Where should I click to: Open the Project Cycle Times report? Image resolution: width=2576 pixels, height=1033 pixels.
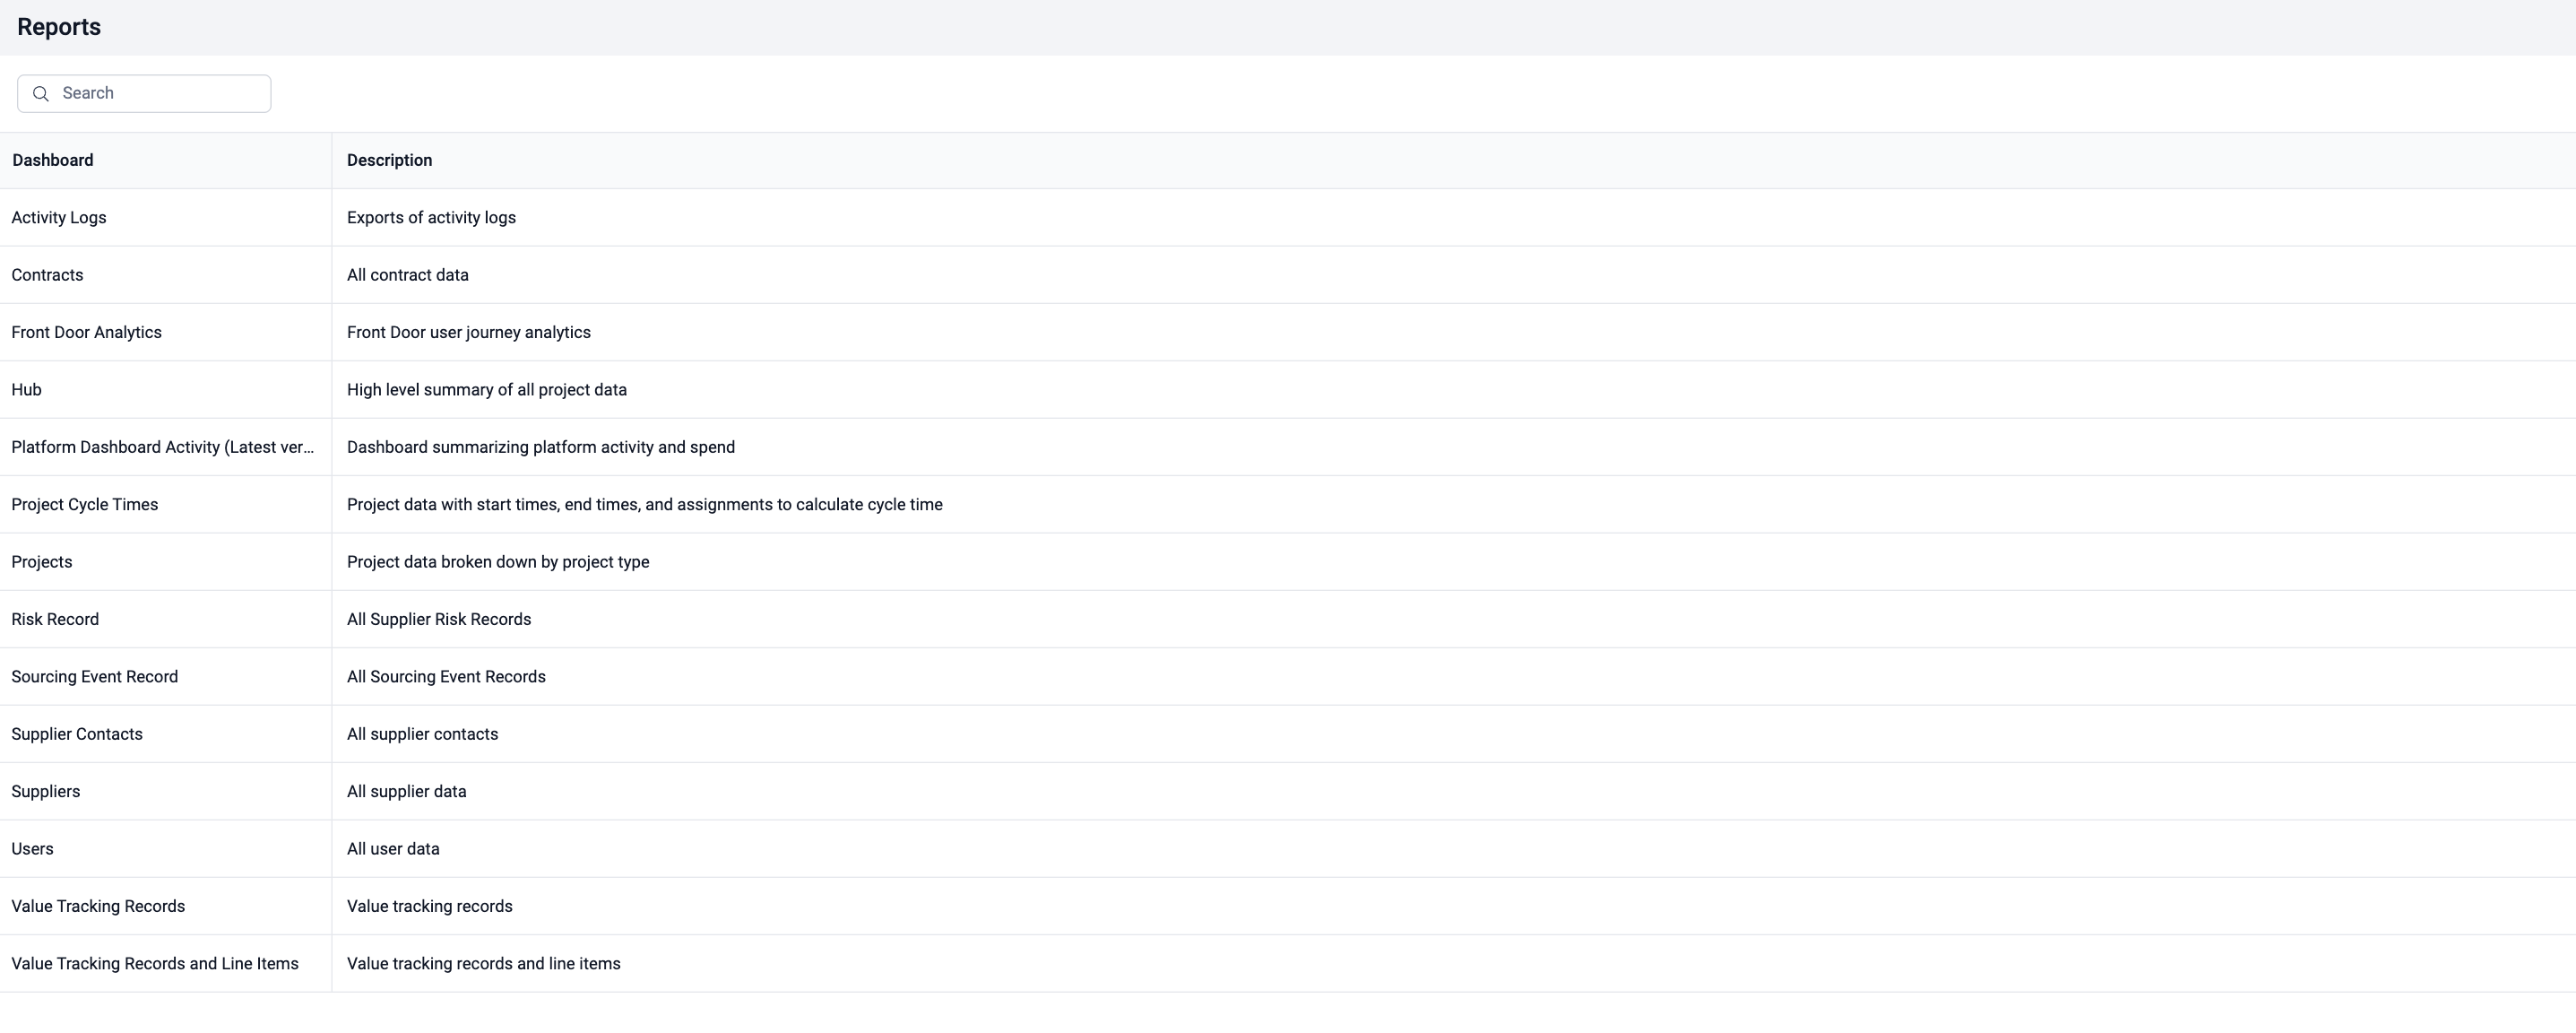click(85, 505)
